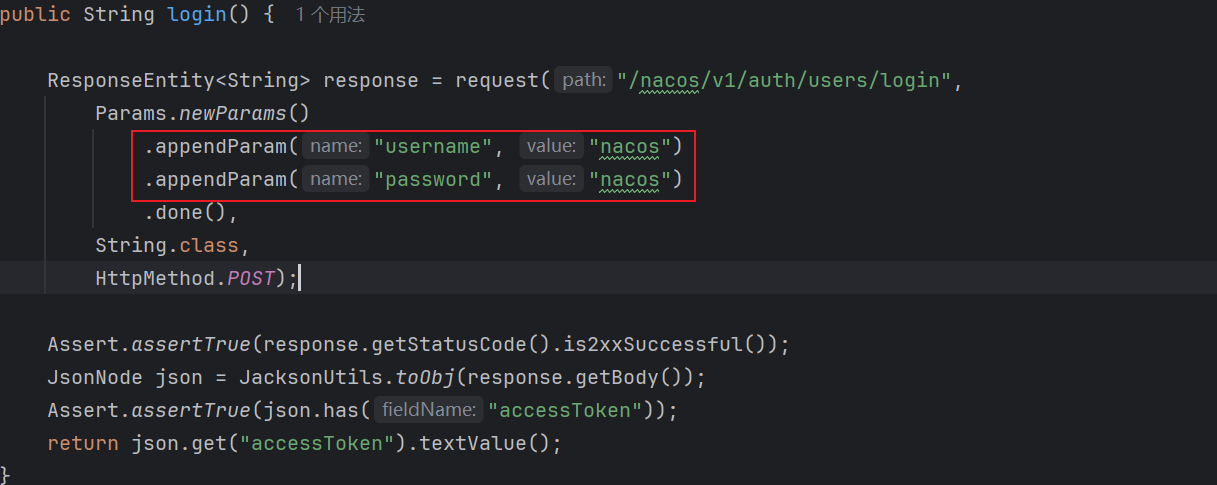Click the 'fieldName:' parameter hint
The height and width of the screenshot is (485, 1217).
point(429,410)
